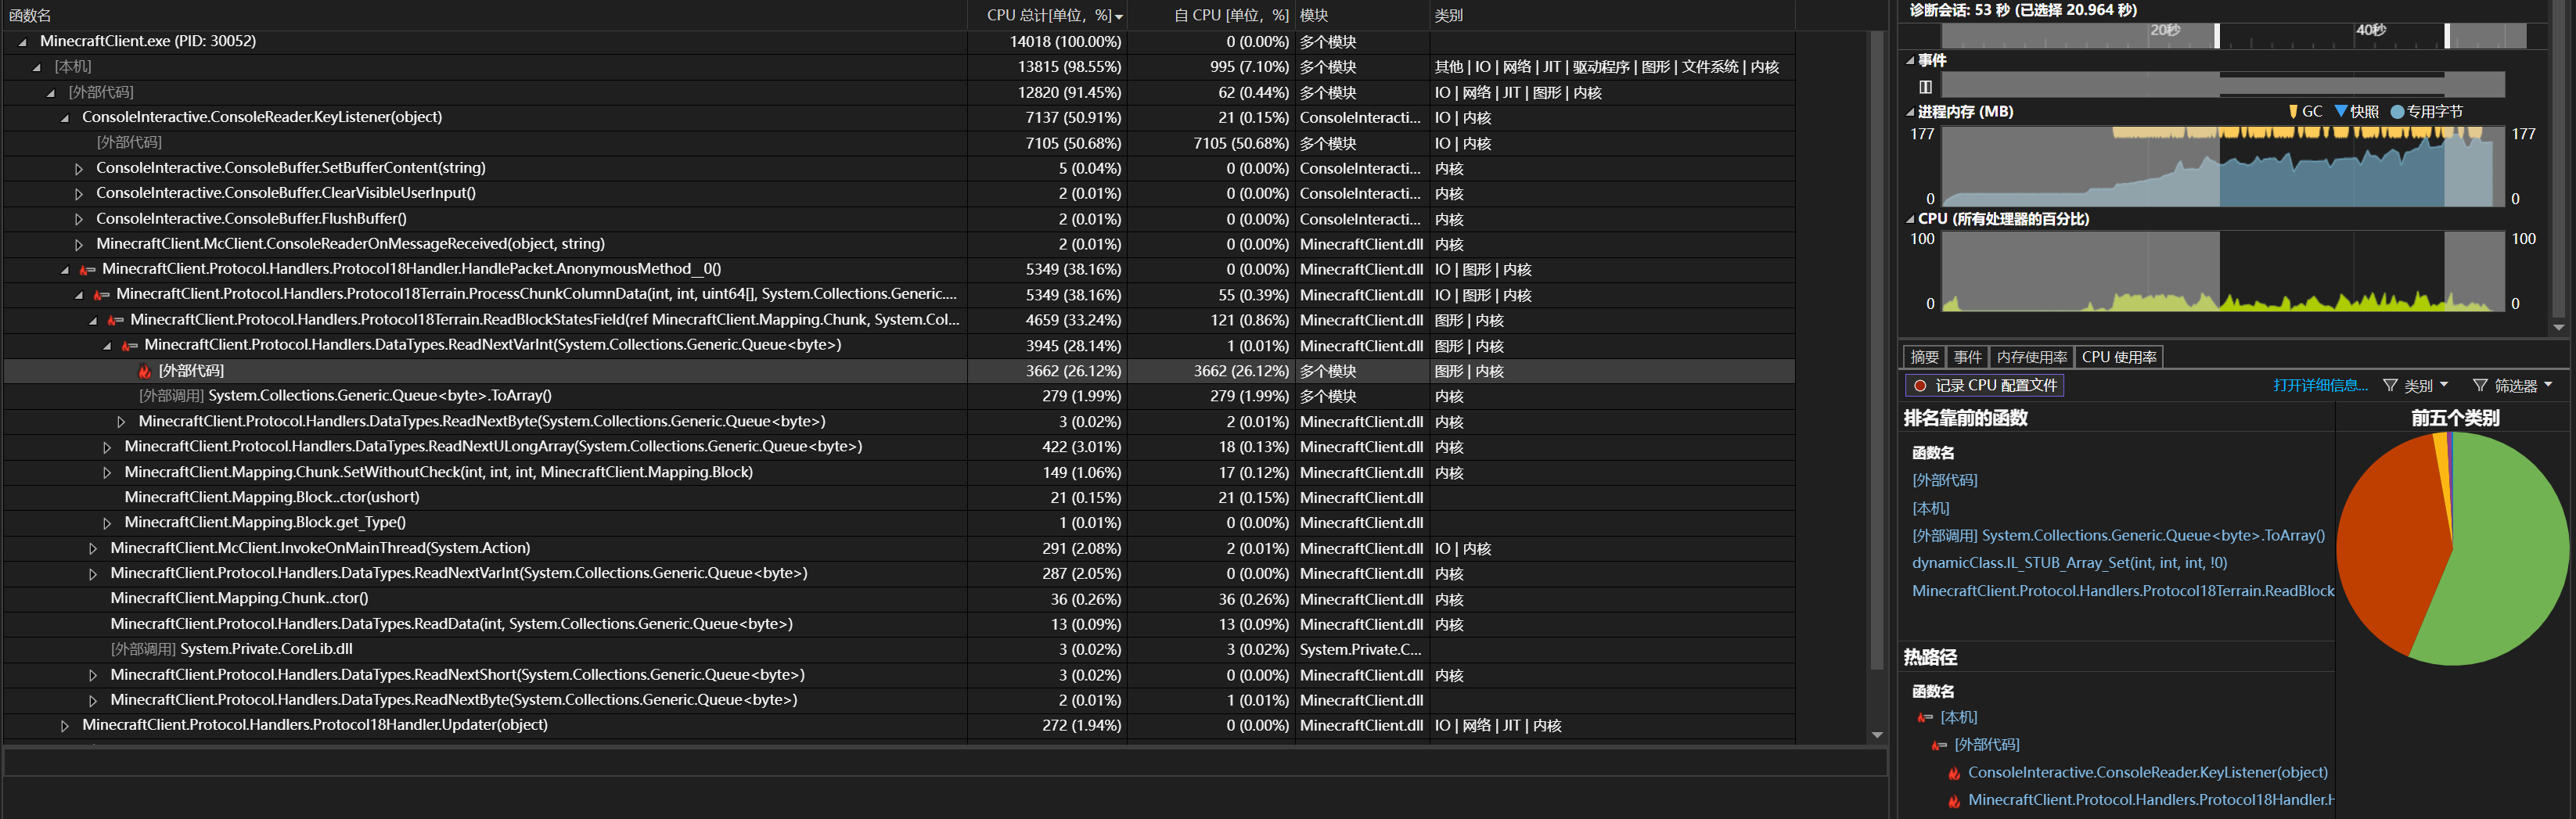Expand the Protocol18Handler.Updater(object) row
2576x819 pixels.
coord(65,726)
